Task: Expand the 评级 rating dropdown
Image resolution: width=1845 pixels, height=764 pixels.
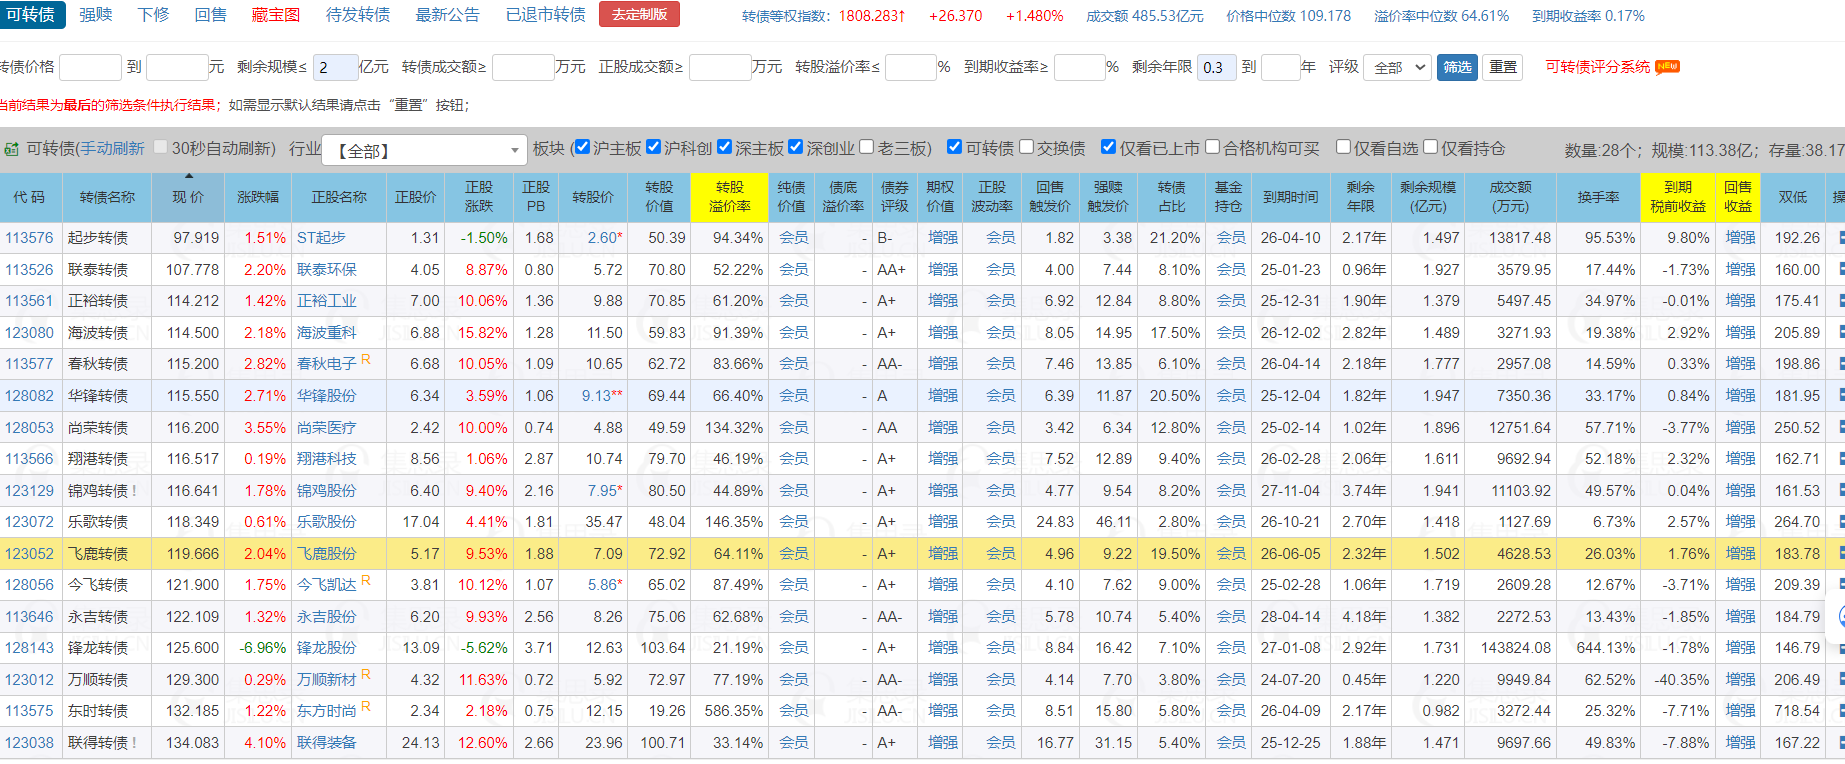Action: (x=1398, y=68)
